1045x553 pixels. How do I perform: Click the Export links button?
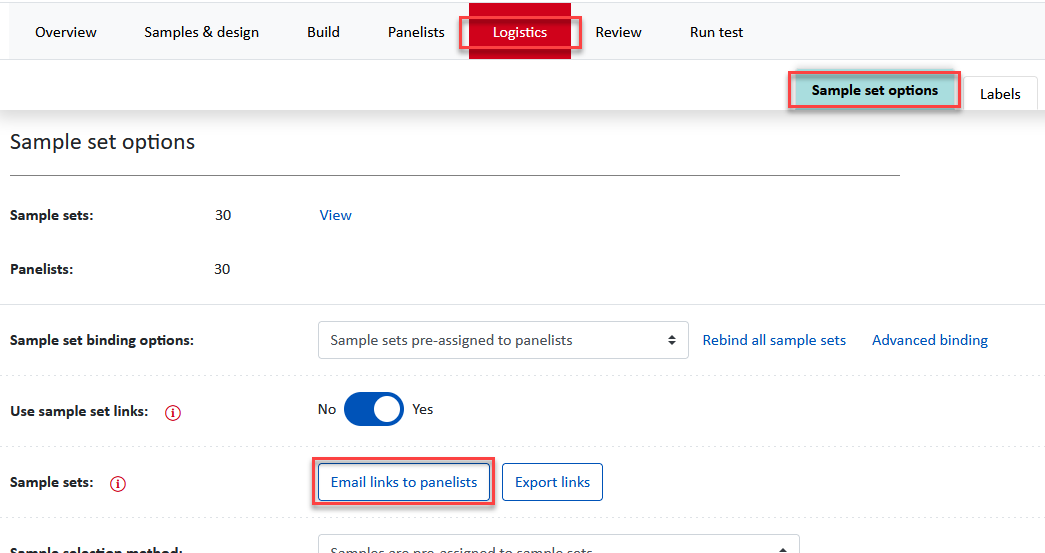pos(552,482)
